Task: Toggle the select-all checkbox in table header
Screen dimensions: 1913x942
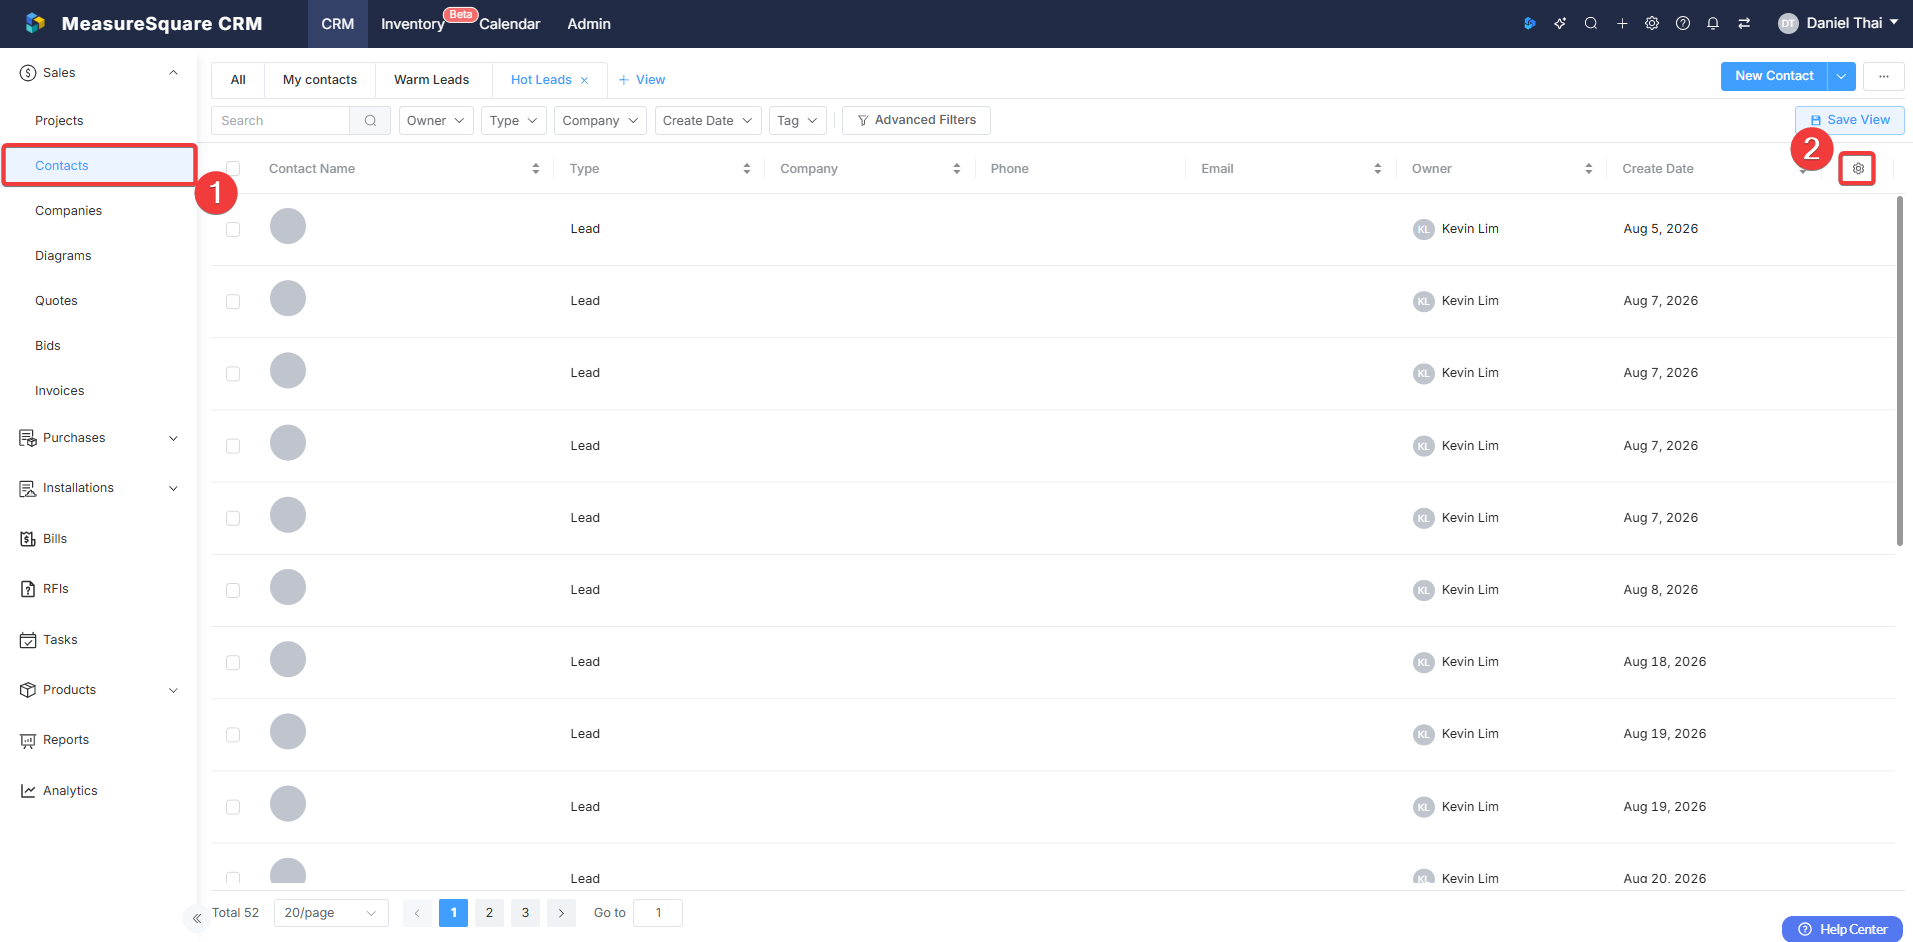Action: tap(233, 168)
